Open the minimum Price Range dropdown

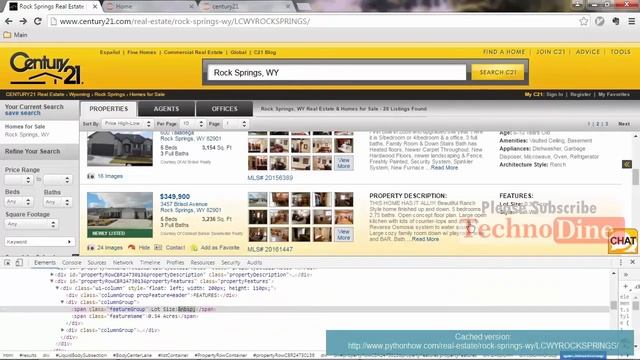[x=18, y=180]
